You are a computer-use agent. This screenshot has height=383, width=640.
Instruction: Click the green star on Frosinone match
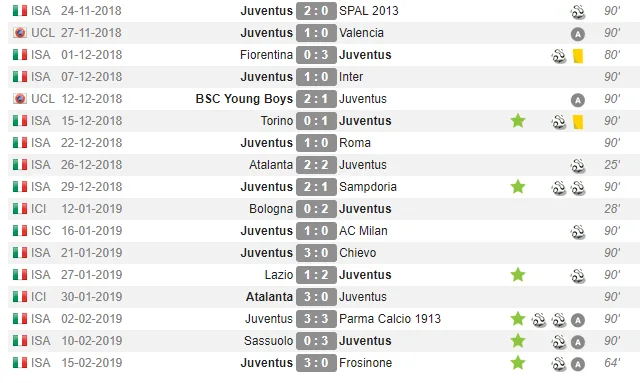pos(518,363)
